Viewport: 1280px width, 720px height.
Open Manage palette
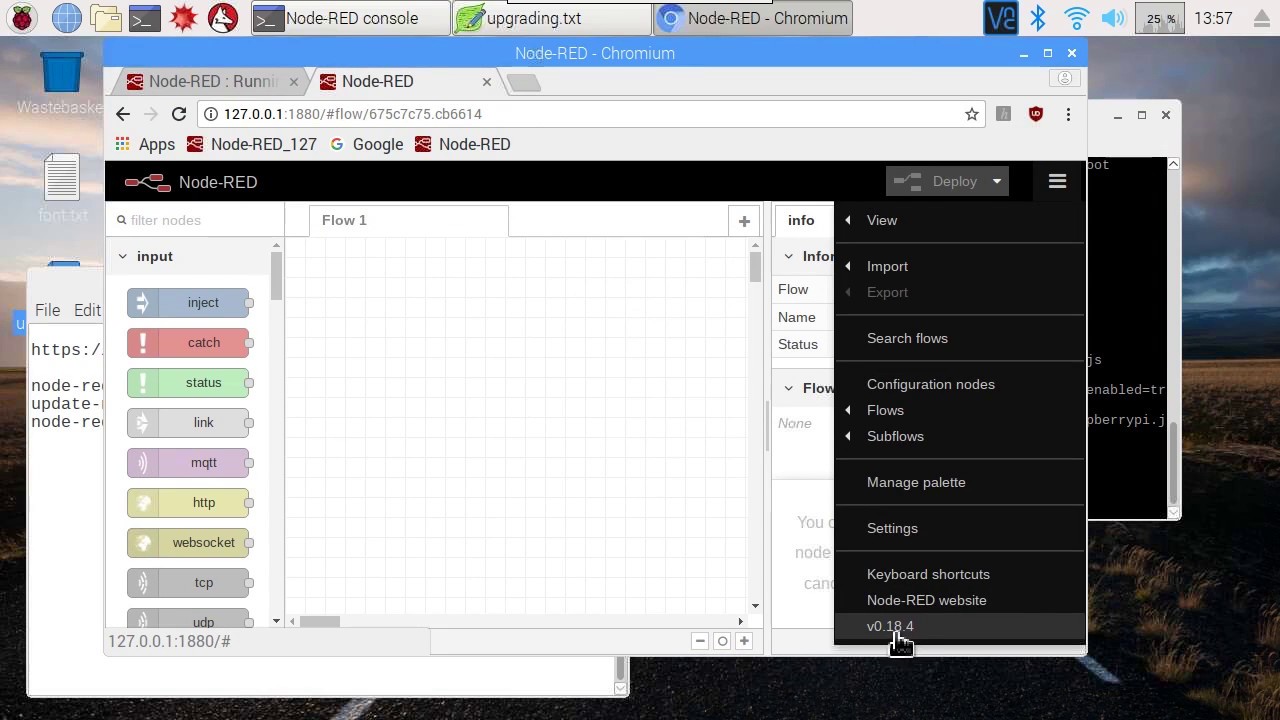(960, 482)
